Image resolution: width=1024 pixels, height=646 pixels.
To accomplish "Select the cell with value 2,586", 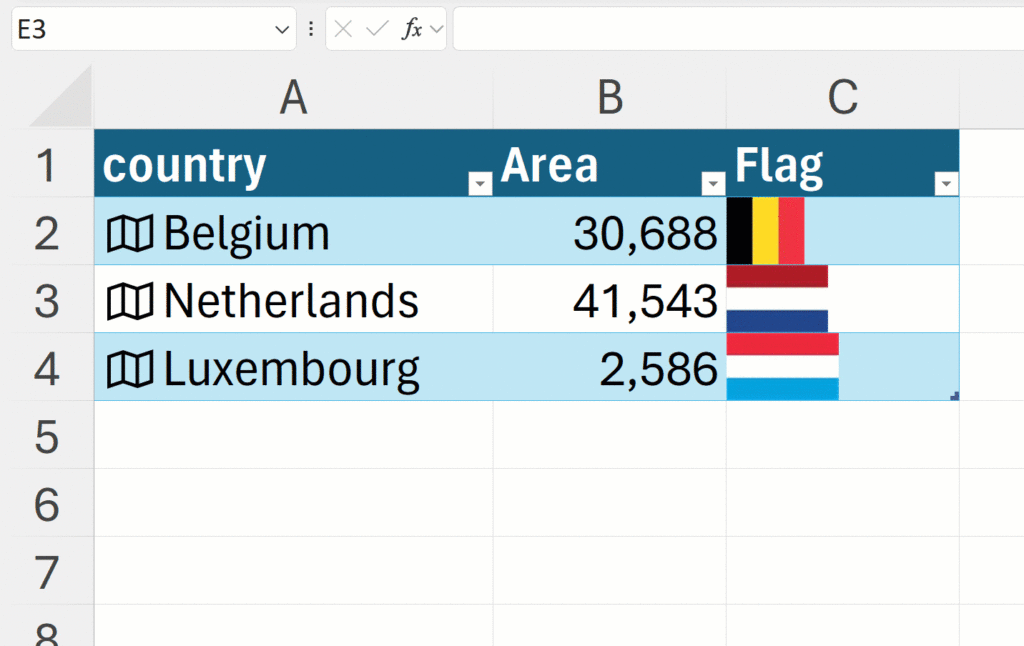I will (x=609, y=367).
